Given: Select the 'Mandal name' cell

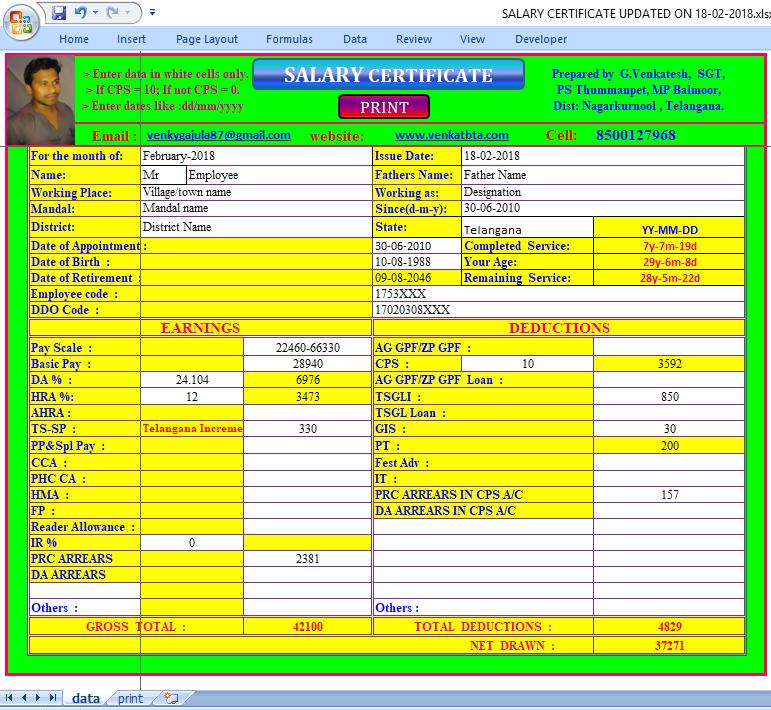Looking at the screenshot, I should 256,208.
